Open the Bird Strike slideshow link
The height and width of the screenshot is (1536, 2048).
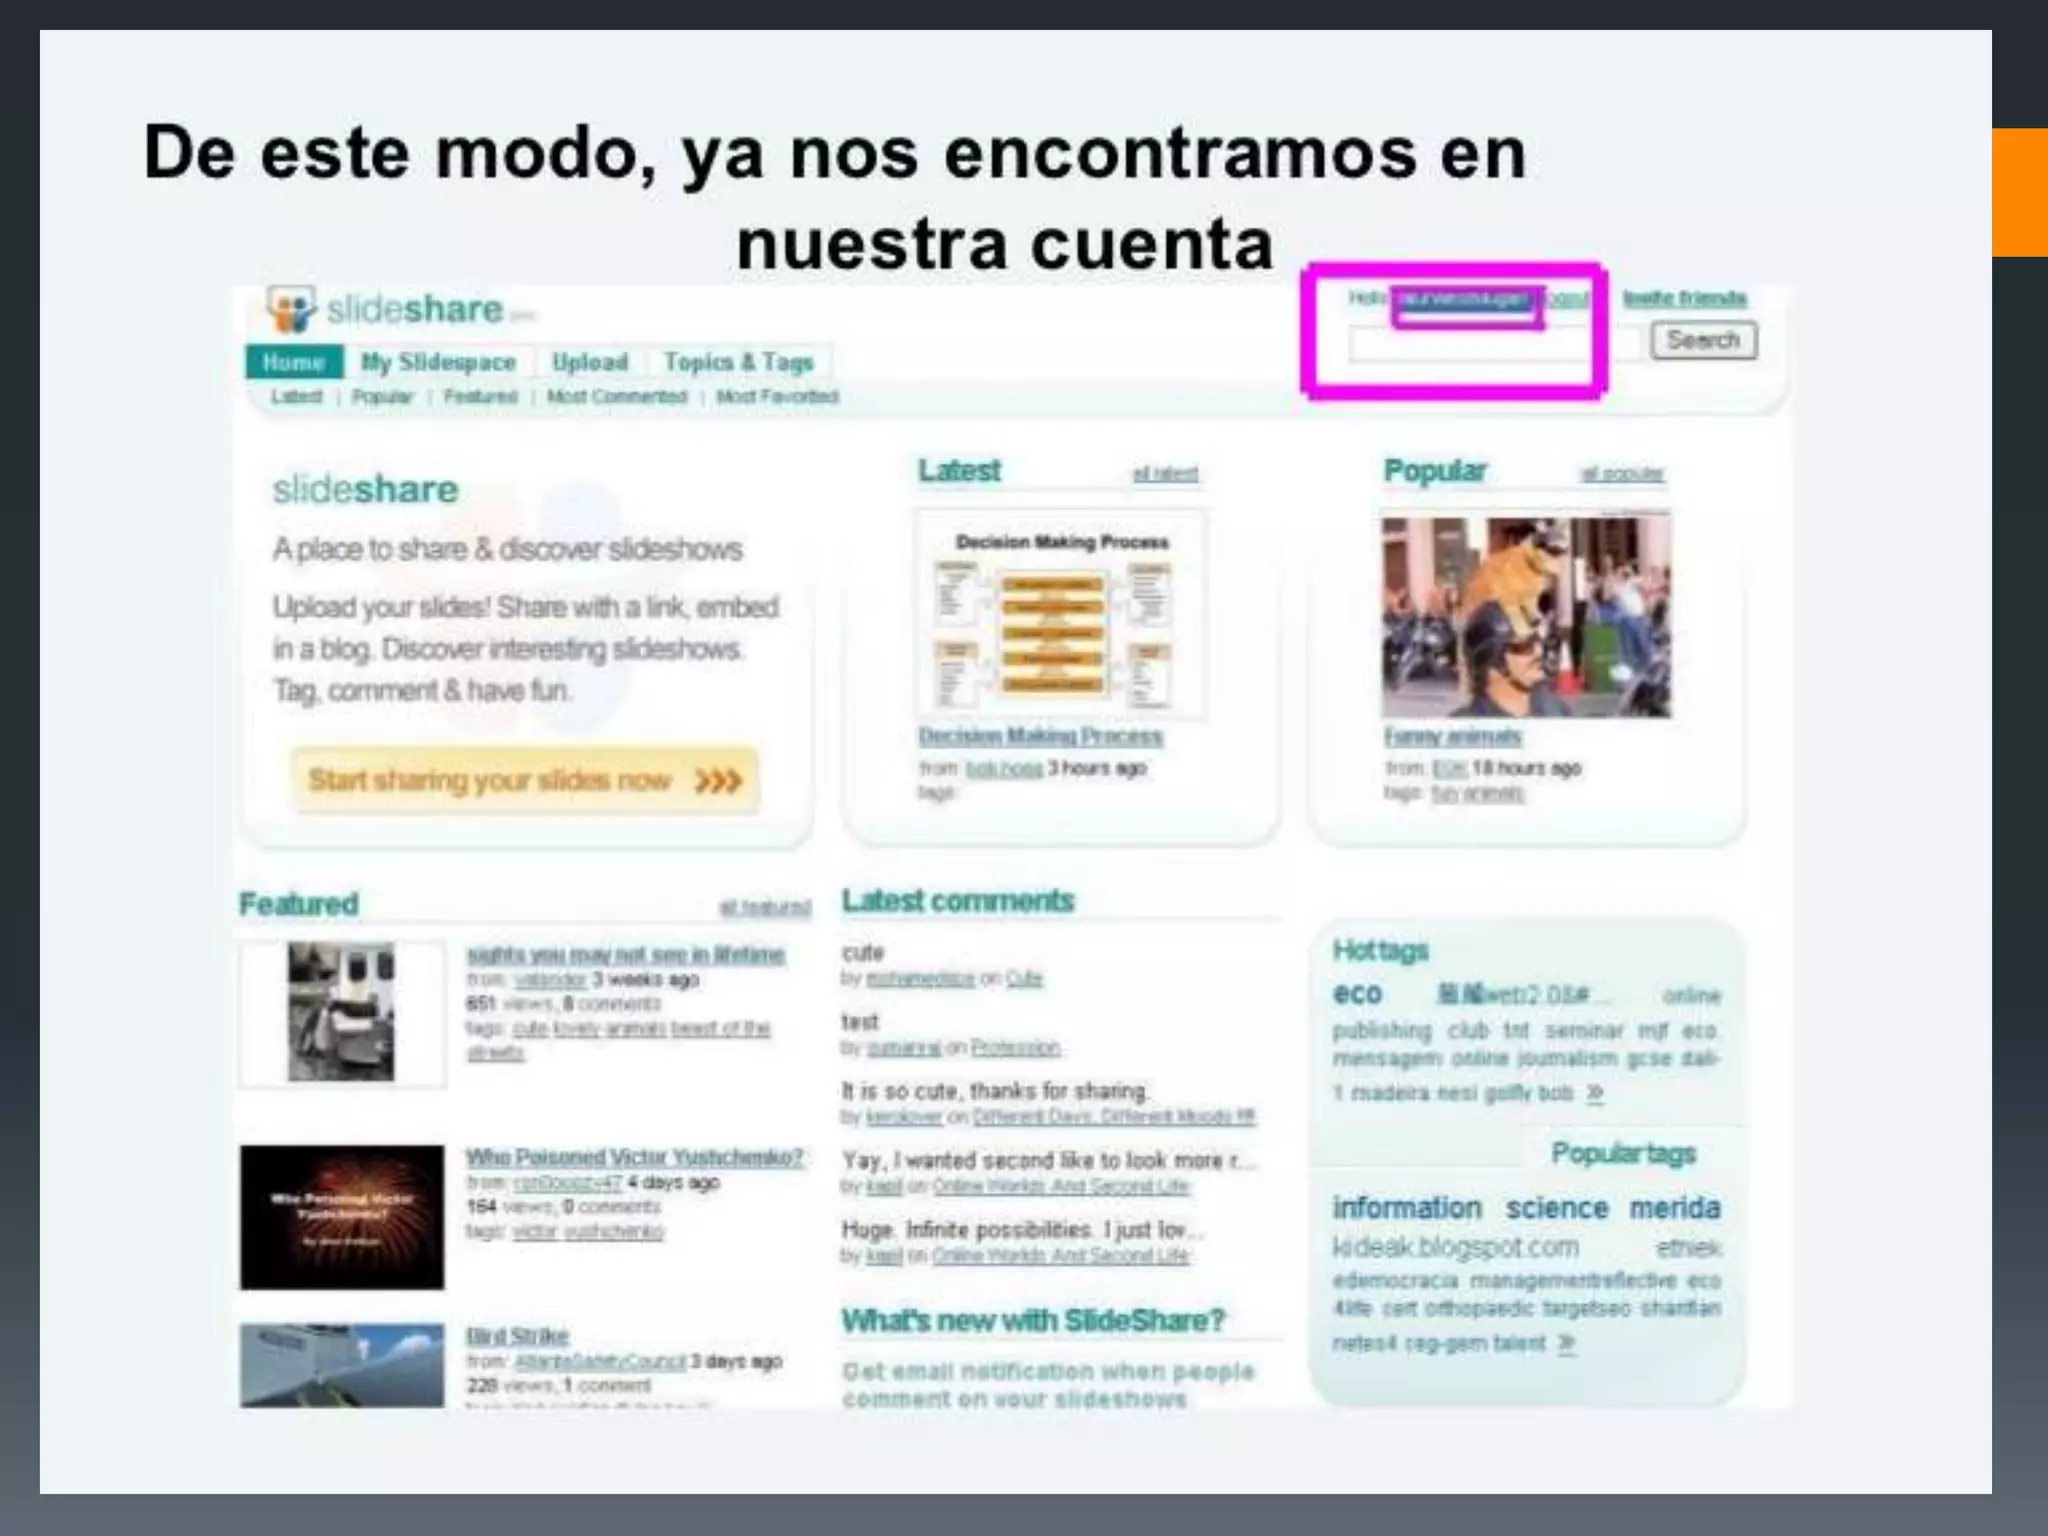[x=517, y=1336]
